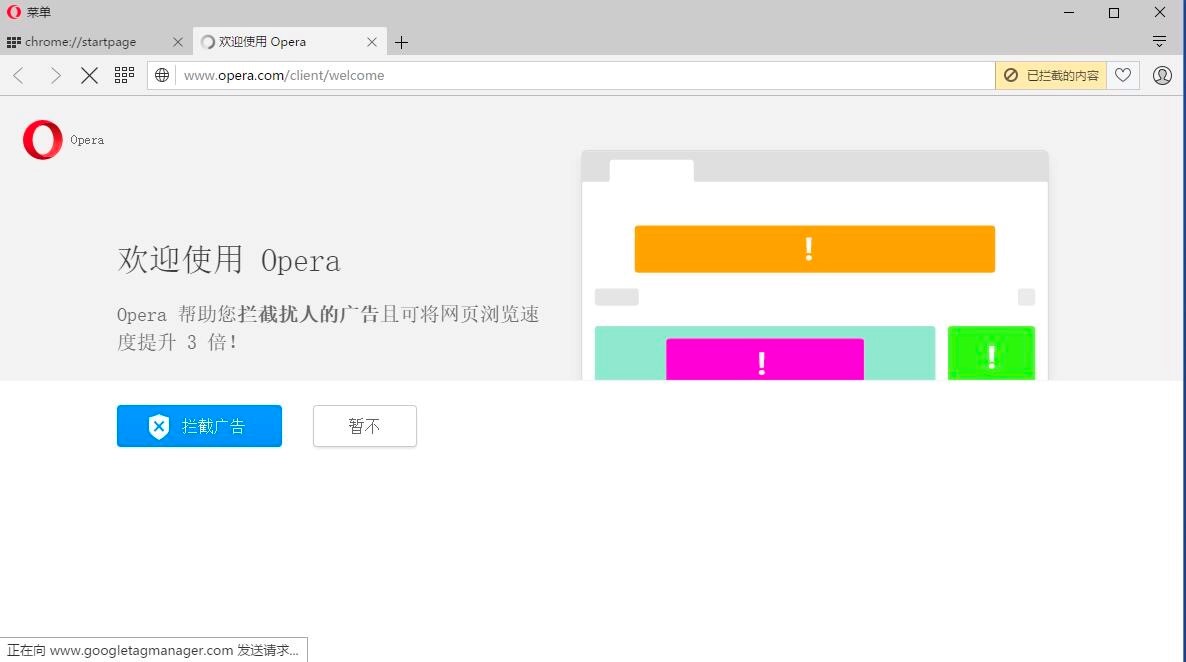1186x662 pixels.
Task: Decline ad blocking by clicking 暂不
Action: pos(364,426)
